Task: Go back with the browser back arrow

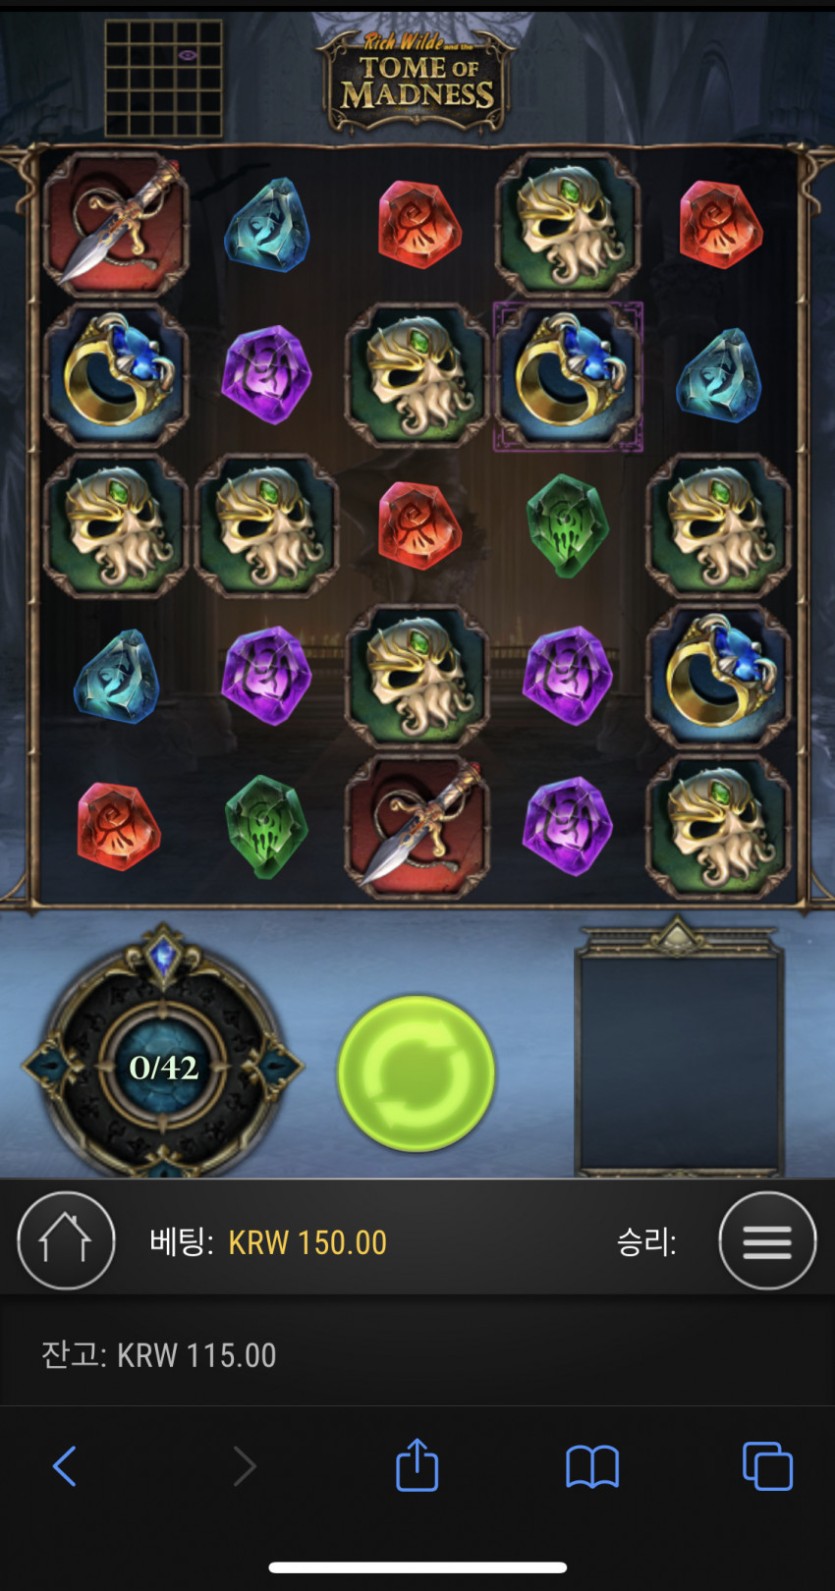Action: click(x=65, y=1467)
